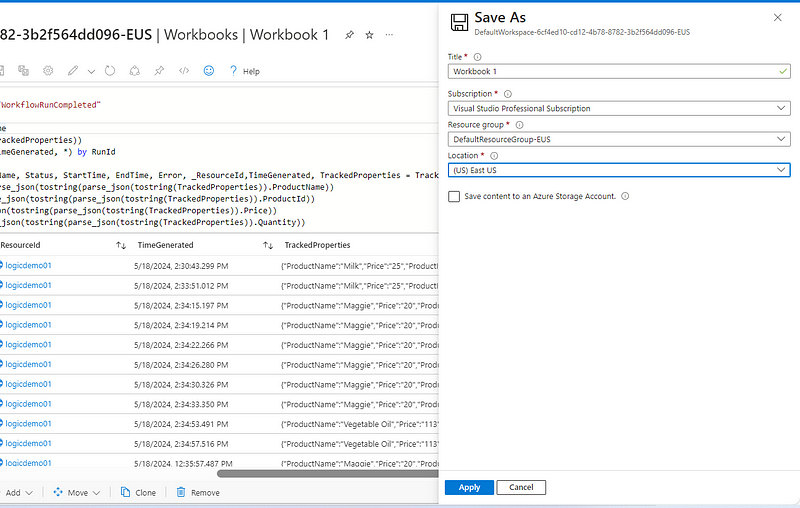Image resolution: width=800 pixels, height=508 pixels.
Task: Click the TimeGenerated column header text
Action: [165, 245]
